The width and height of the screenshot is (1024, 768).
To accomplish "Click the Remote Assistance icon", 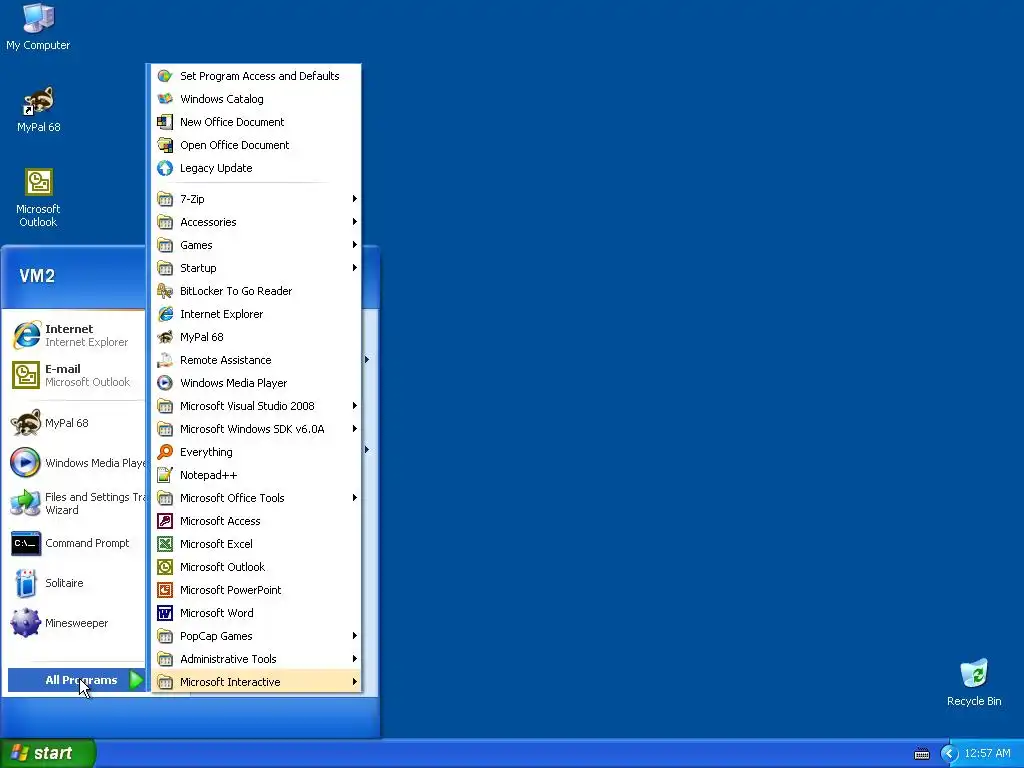I will coord(165,360).
